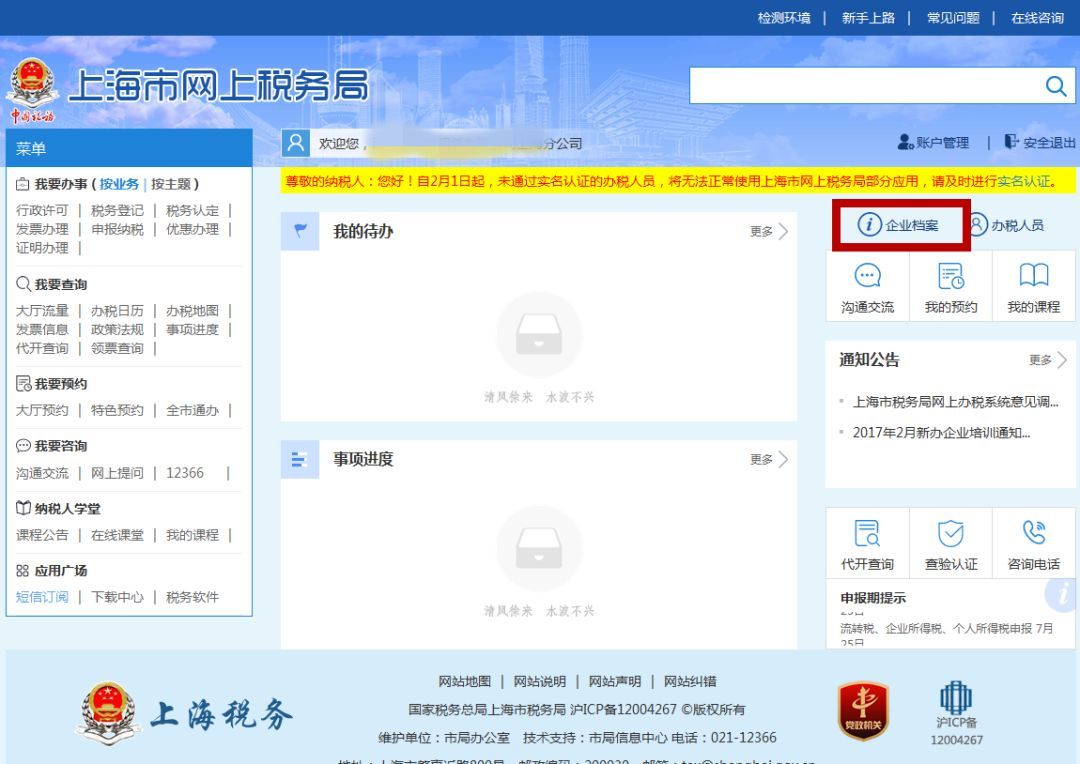Click the 办税人员 person icon
1080x764 pixels.
tap(977, 225)
